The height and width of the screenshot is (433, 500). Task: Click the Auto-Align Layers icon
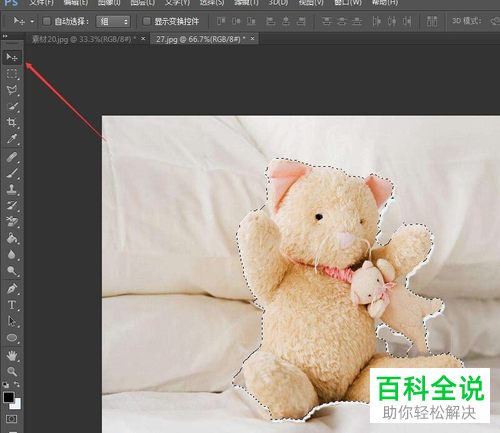(432, 21)
